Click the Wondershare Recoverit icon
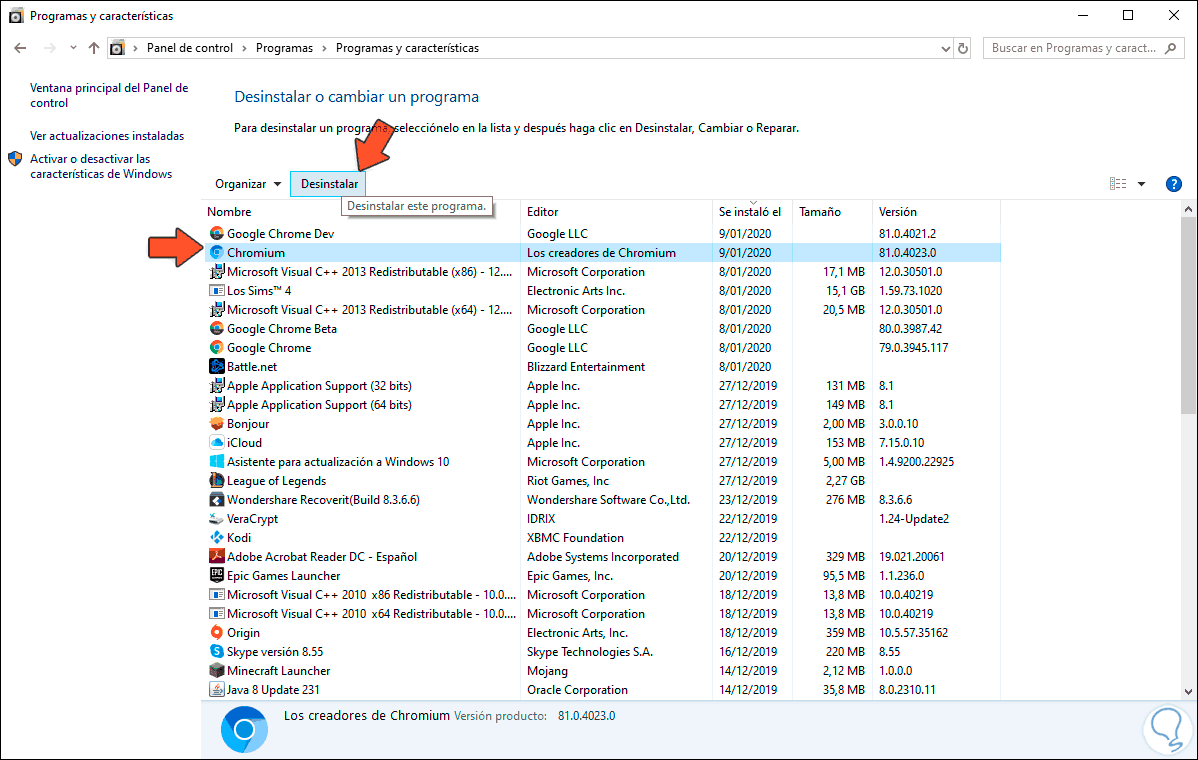This screenshot has width=1198, height=760. (x=217, y=500)
